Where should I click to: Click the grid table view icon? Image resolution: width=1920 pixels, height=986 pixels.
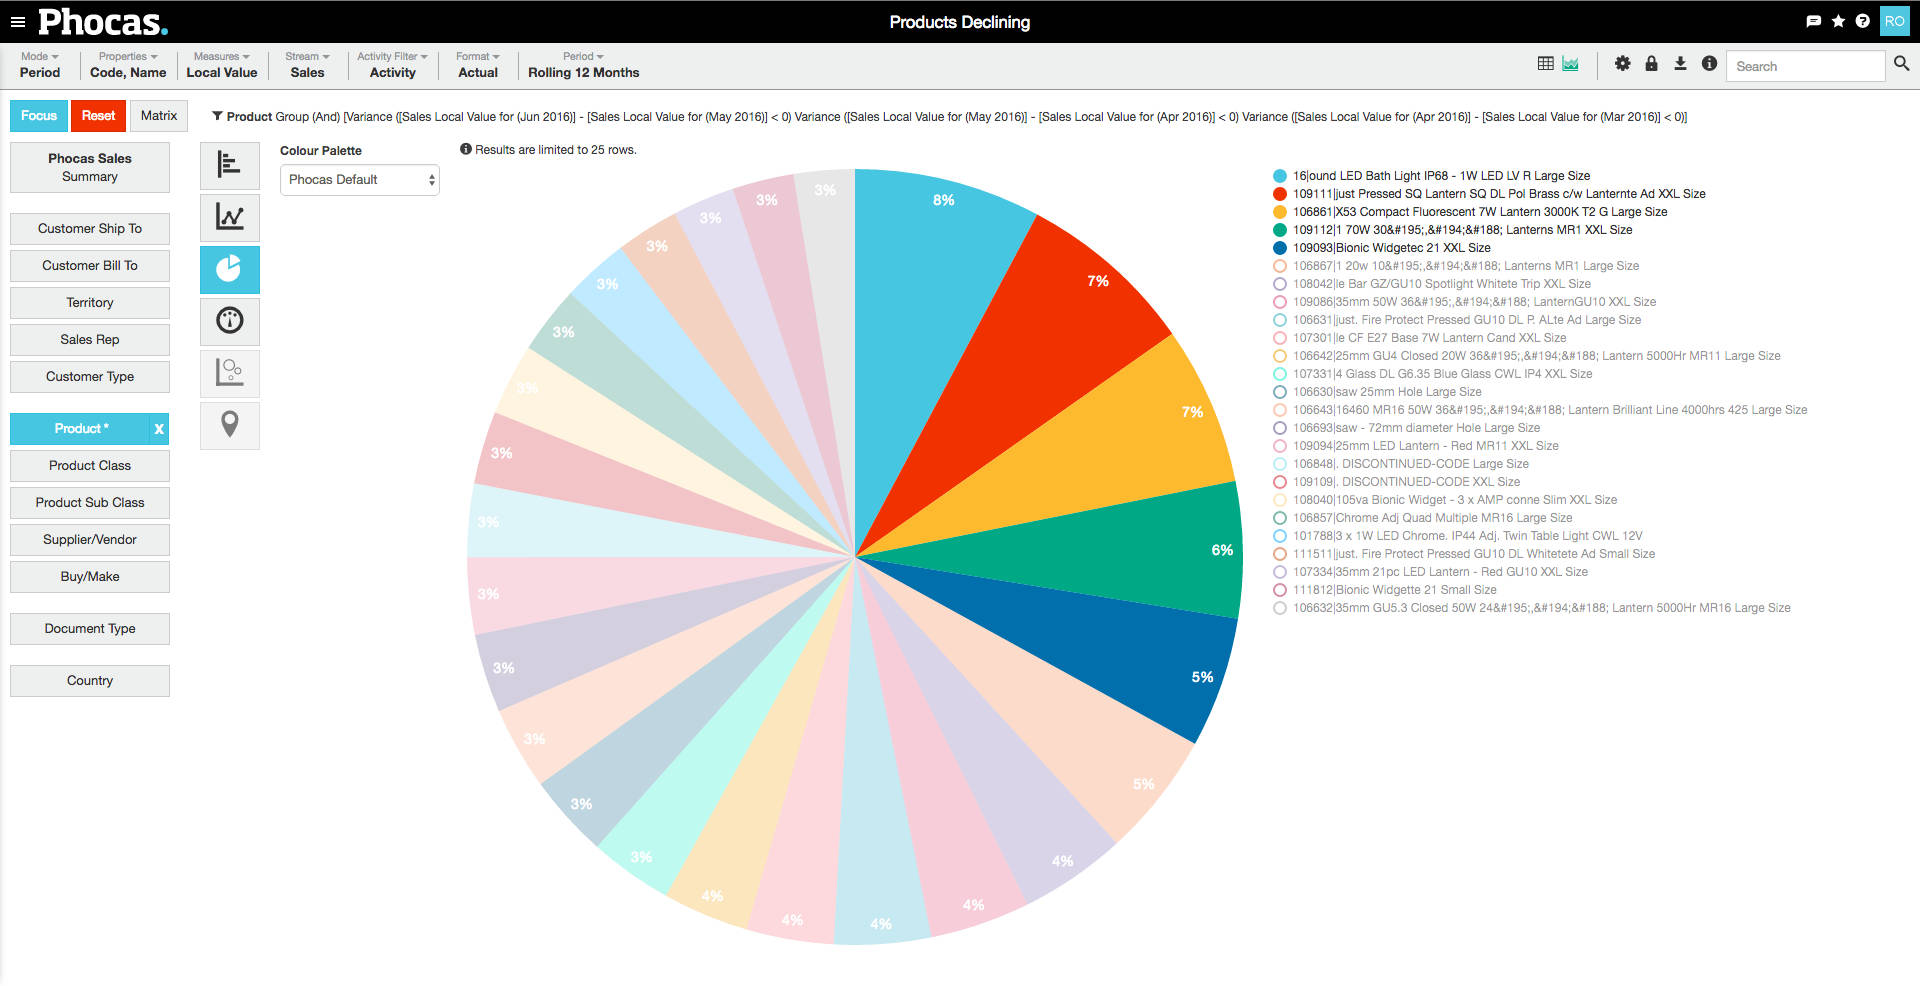1545,64
